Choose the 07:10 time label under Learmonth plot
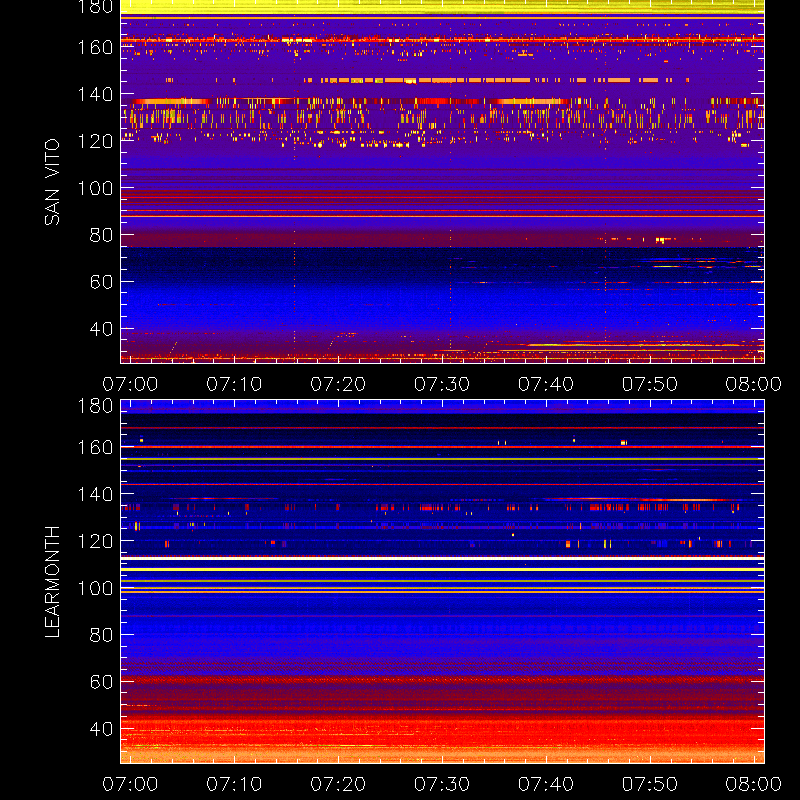 [x=234, y=784]
